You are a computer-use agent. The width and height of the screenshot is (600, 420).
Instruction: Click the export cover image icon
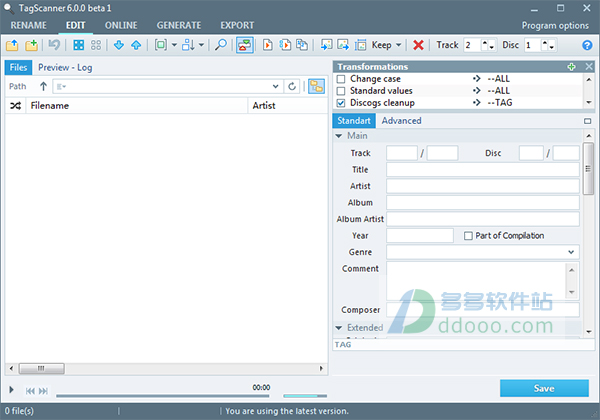click(x=343, y=45)
